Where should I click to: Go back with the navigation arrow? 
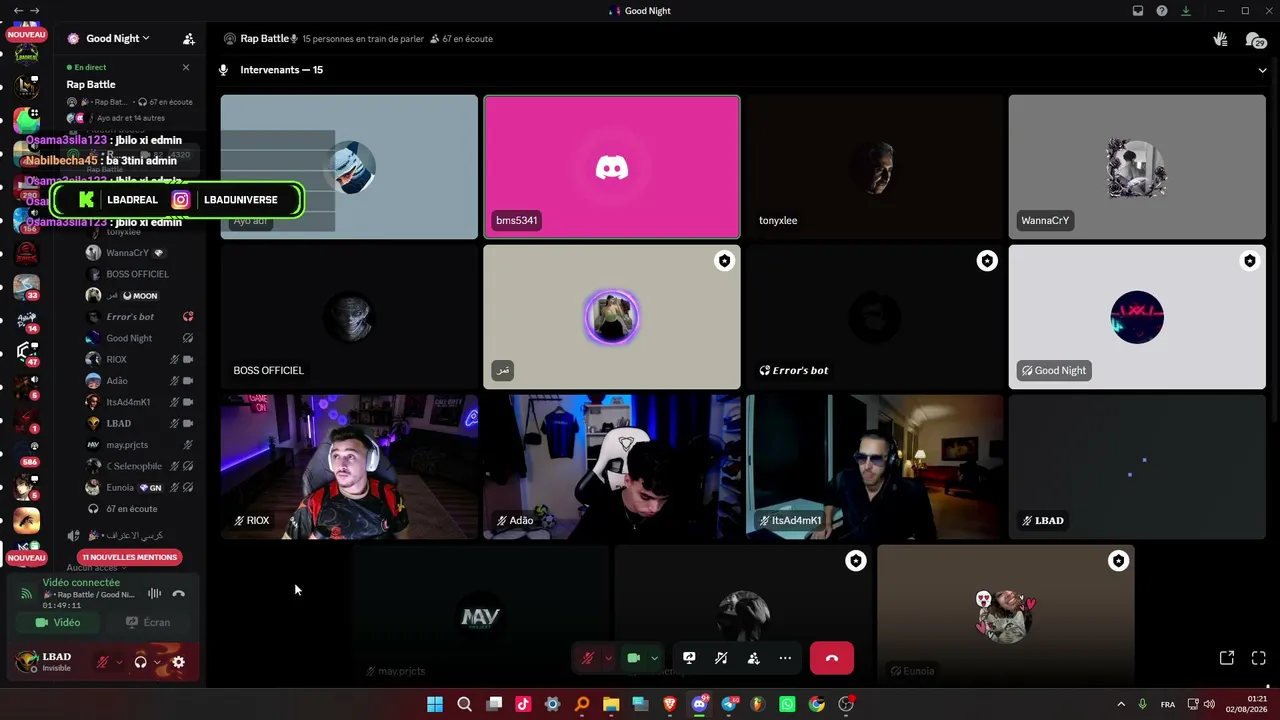[x=17, y=11]
